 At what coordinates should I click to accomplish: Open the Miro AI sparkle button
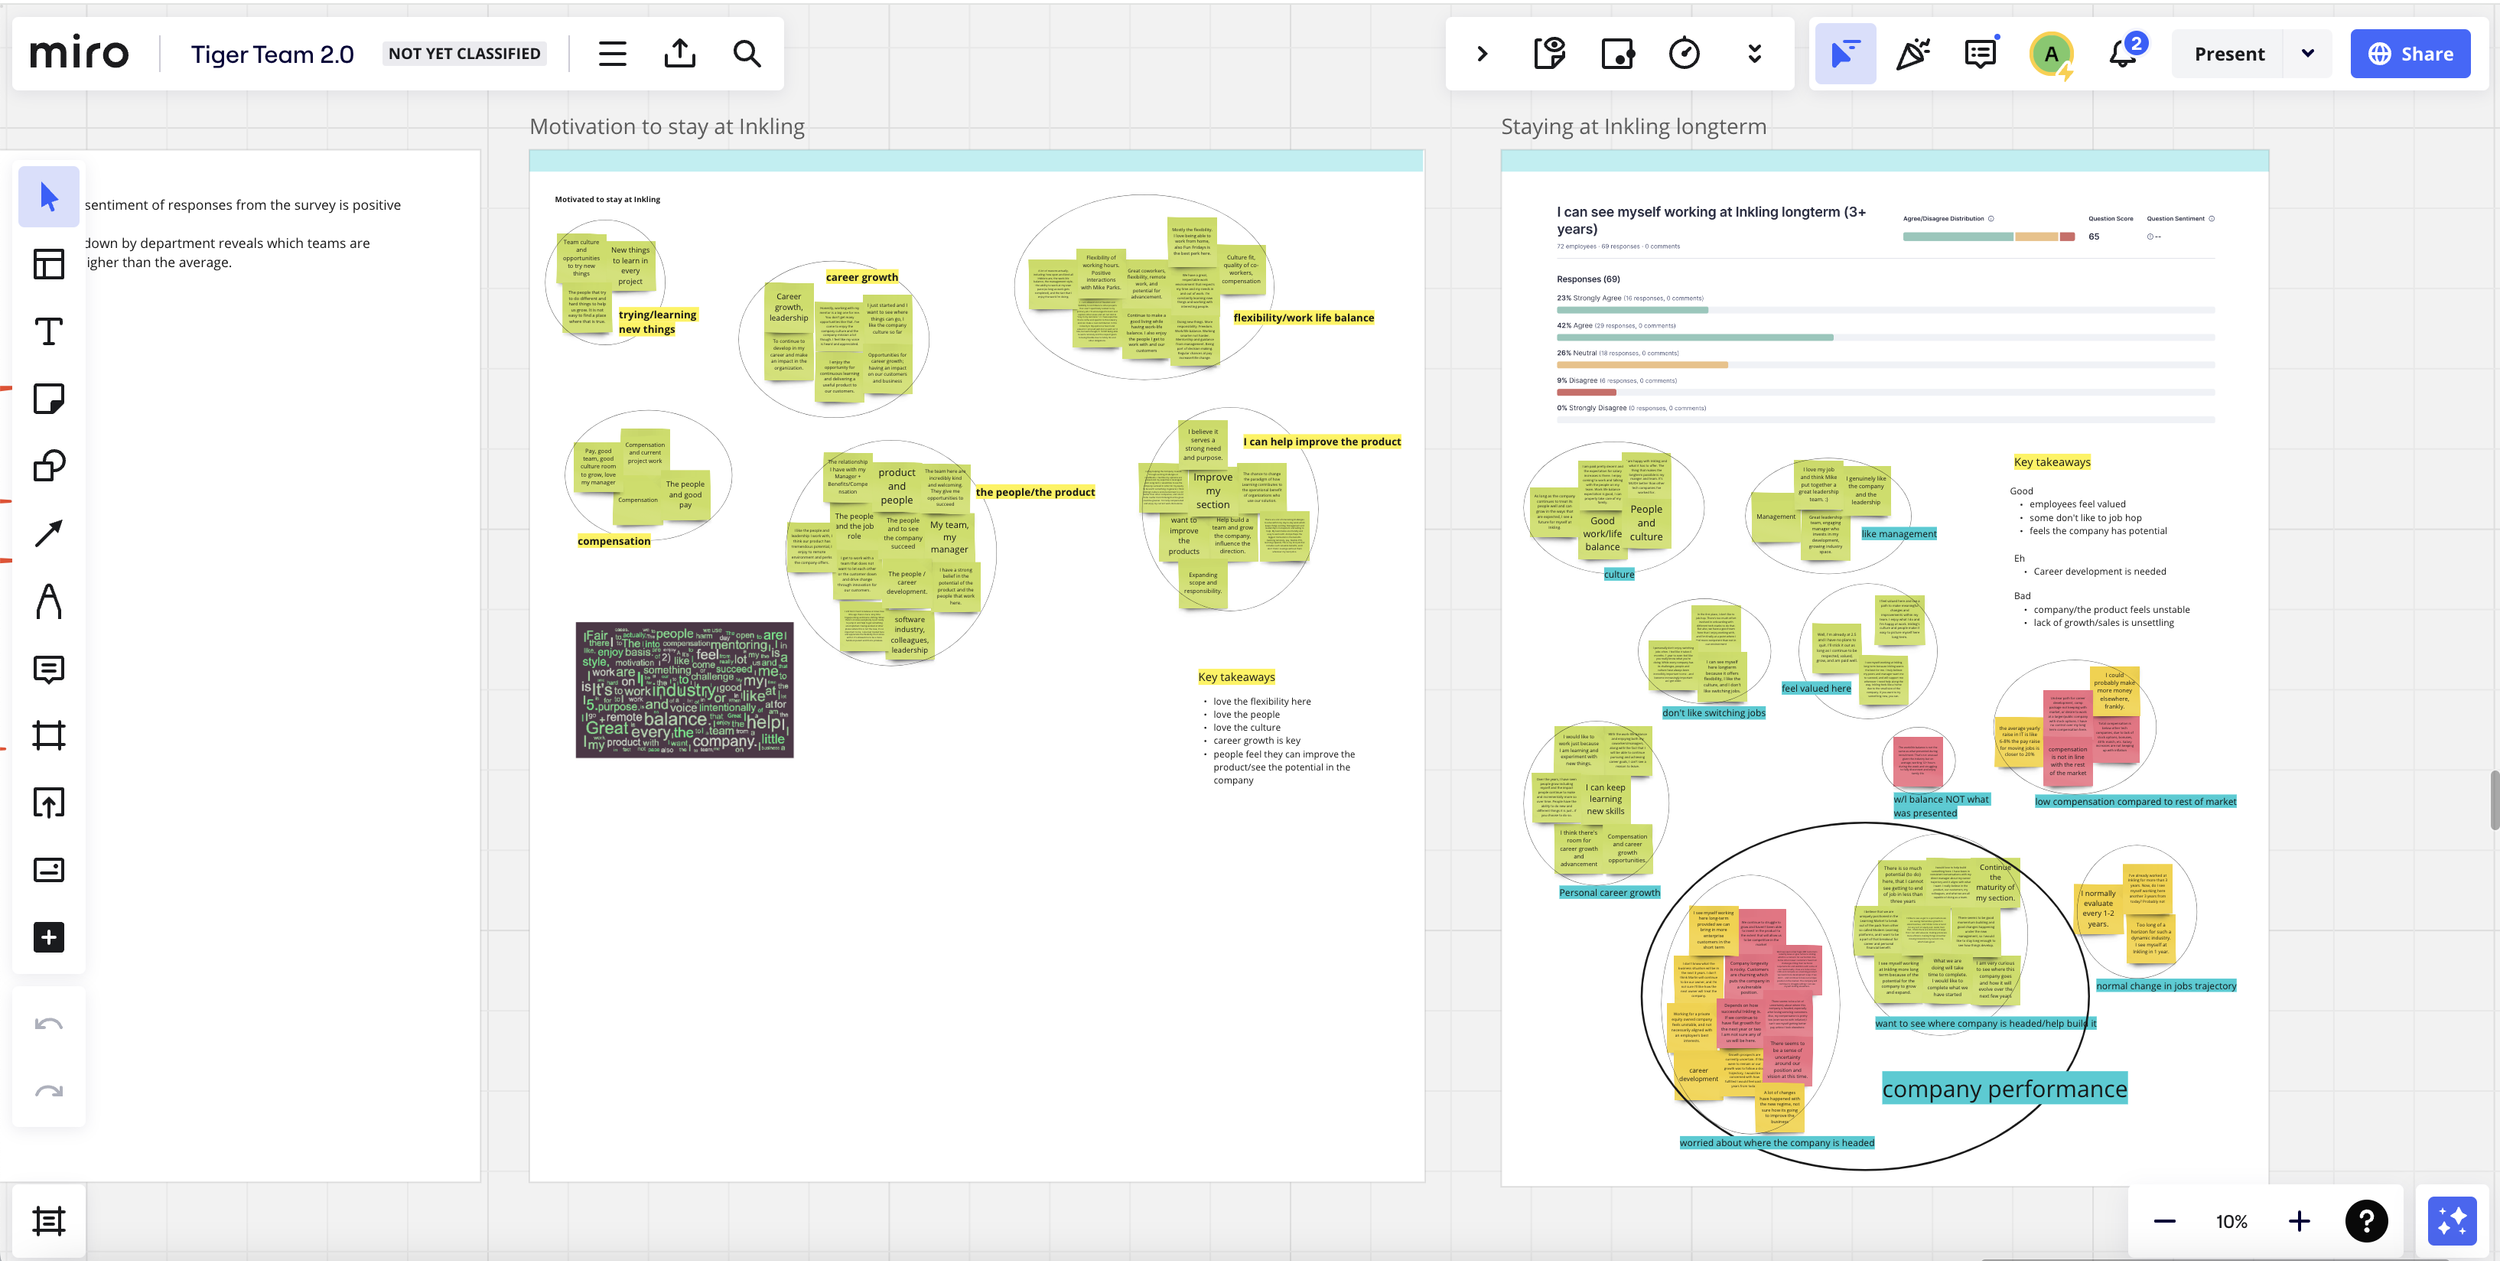2452,1221
